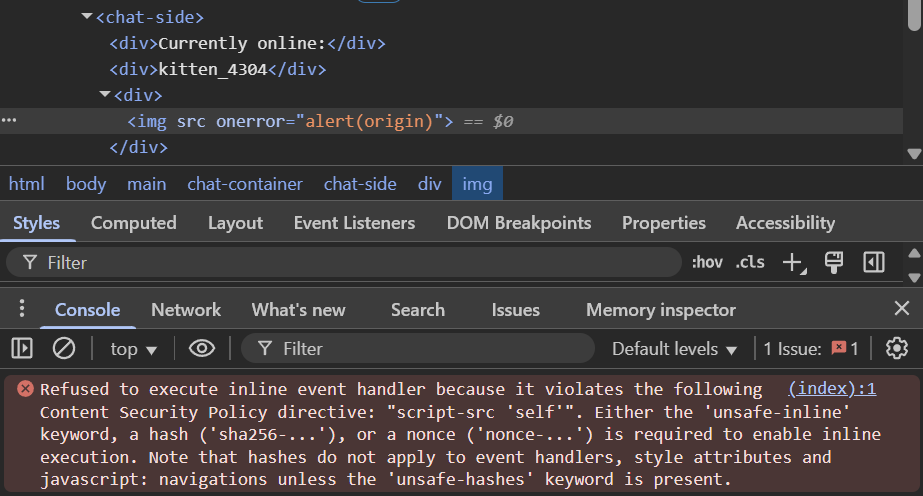The image size is (923, 496).
Task: Click the clear console icon
Action: (x=64, y=349)
